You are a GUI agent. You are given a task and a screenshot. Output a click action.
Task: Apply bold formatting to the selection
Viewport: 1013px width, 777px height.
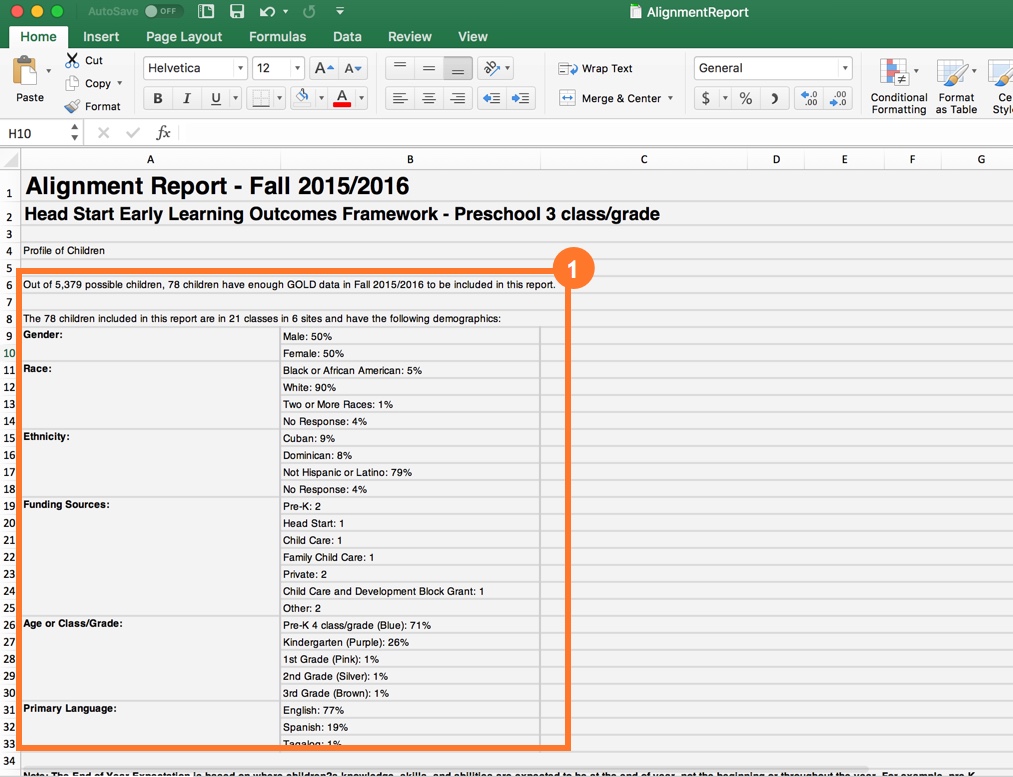(x=157, y=98)
